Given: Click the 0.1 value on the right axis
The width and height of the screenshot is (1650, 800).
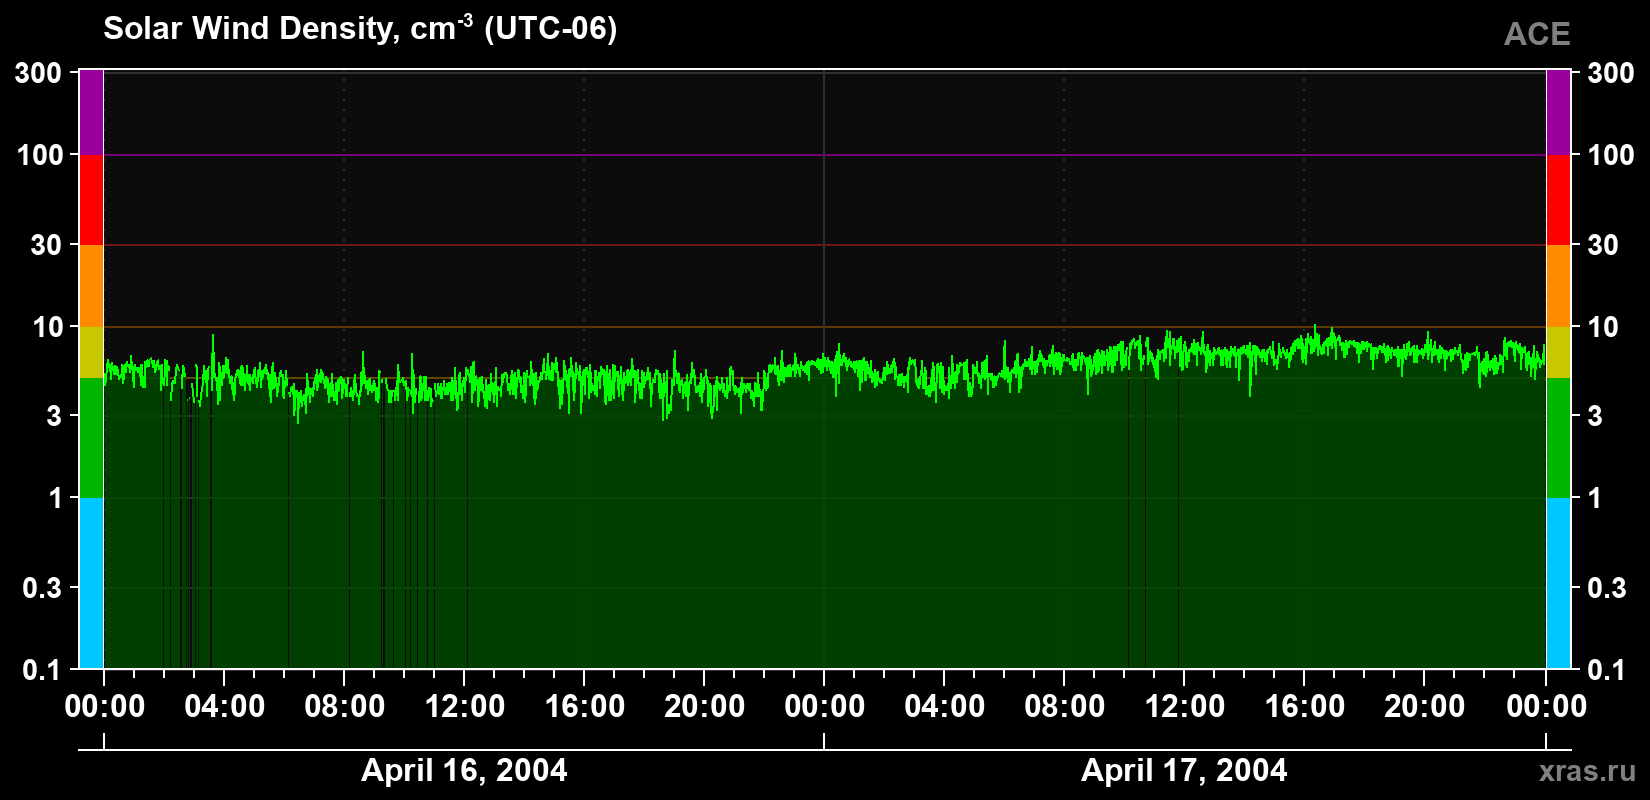Looking at the screenshot, I should (1607, 669).
